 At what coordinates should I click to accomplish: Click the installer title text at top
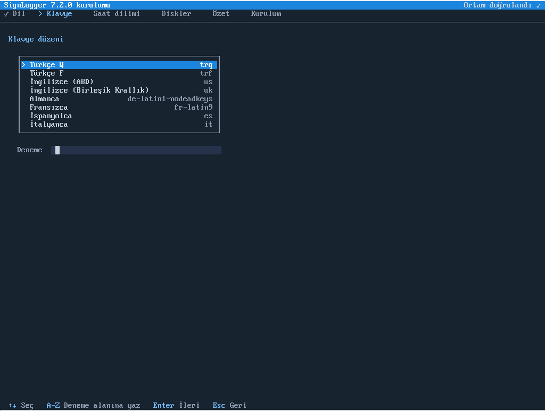(57, 5)
